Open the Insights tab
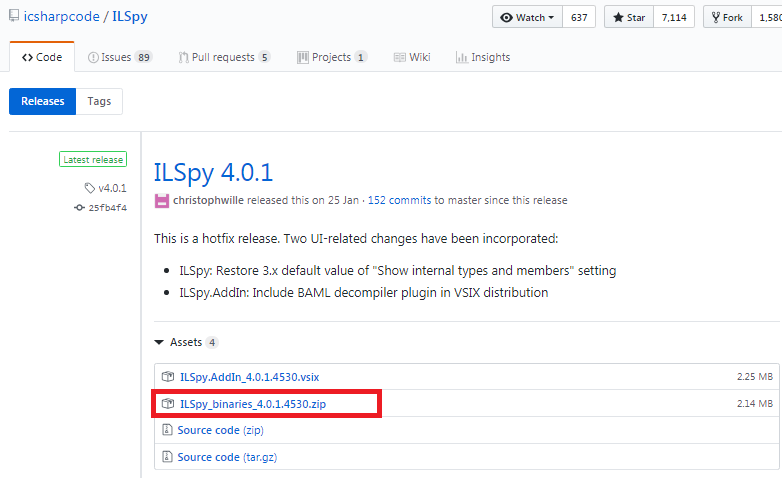Image resolution: width=782 pixels, height=478 pixels. (x=483, y=57)
